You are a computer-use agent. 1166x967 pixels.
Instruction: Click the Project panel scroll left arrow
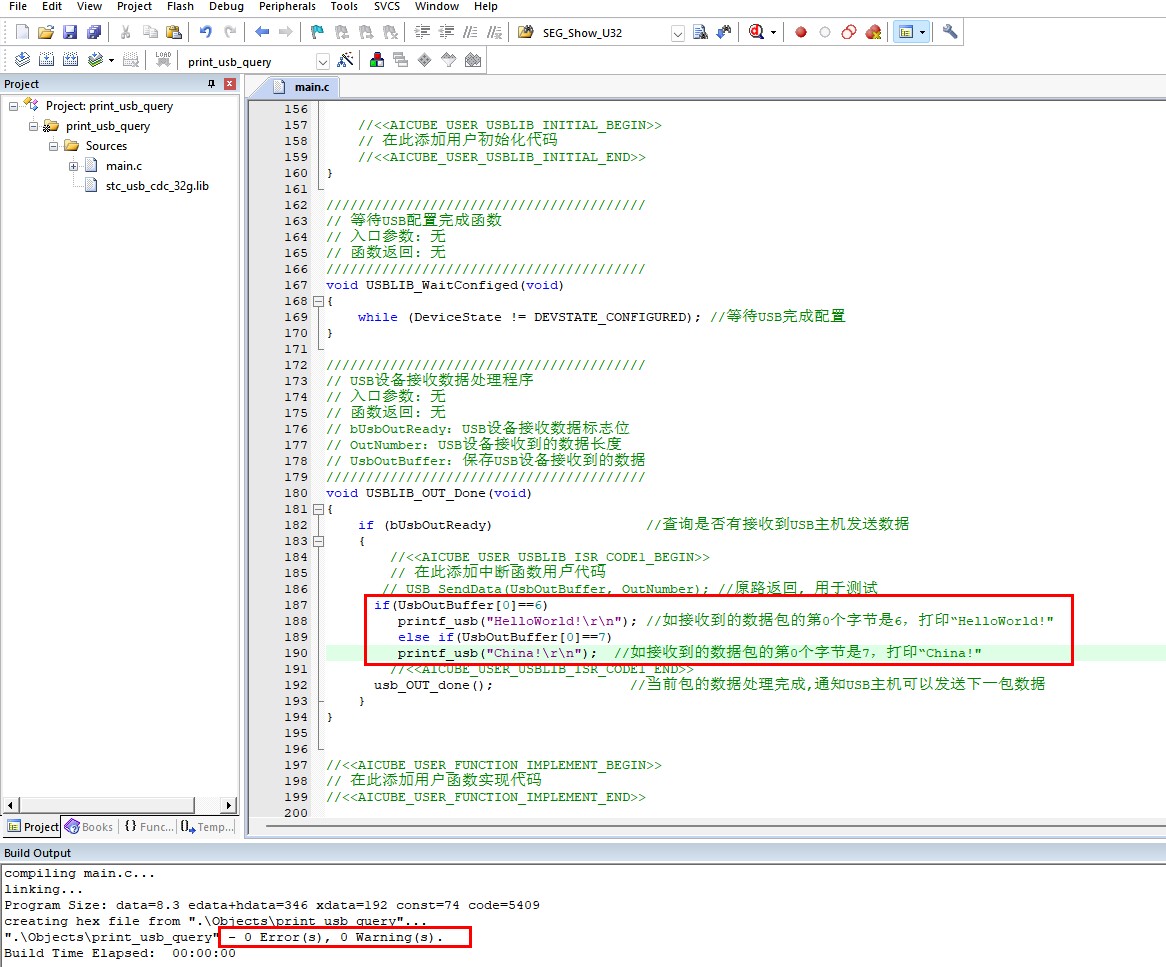(x=10, y=805)
